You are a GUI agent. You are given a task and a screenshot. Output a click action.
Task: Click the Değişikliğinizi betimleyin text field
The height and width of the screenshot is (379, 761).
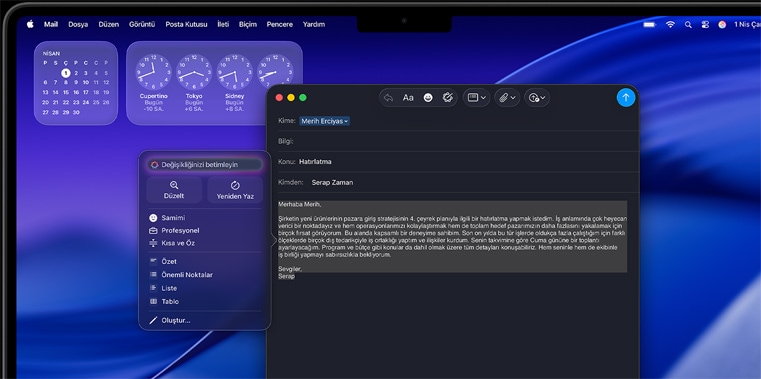pyautogui.click(x=204, y=165)
